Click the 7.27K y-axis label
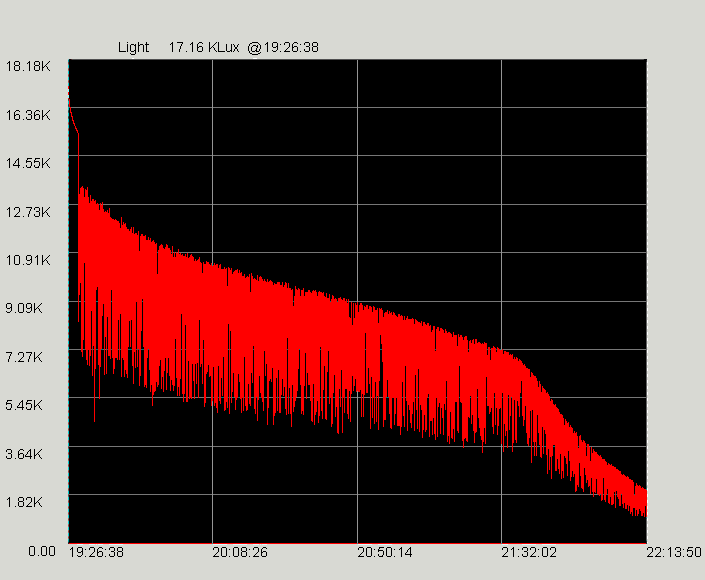Viewport: 705px width, 580px height. pos(24,357)
